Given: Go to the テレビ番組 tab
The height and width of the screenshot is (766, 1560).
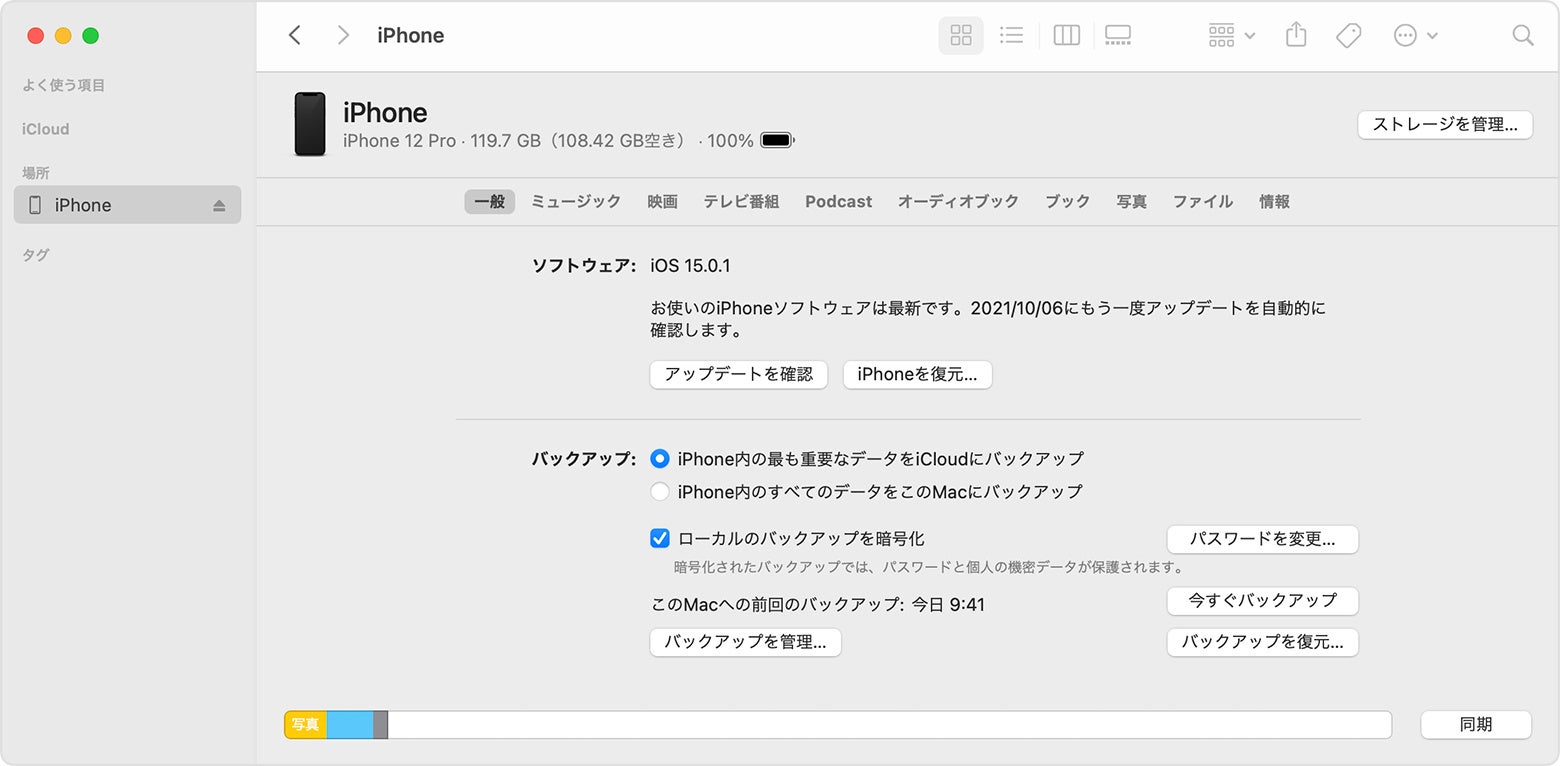Looking at the screenshot, I should [x=741, y=202].
